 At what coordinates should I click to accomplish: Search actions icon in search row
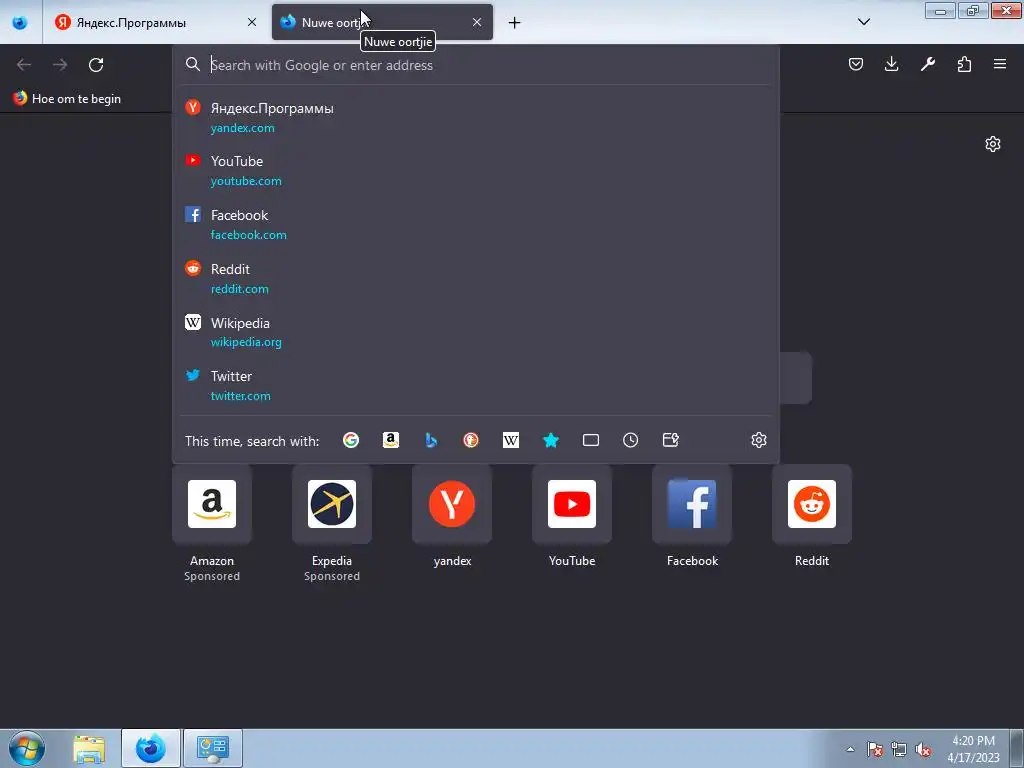pos(671,440)
